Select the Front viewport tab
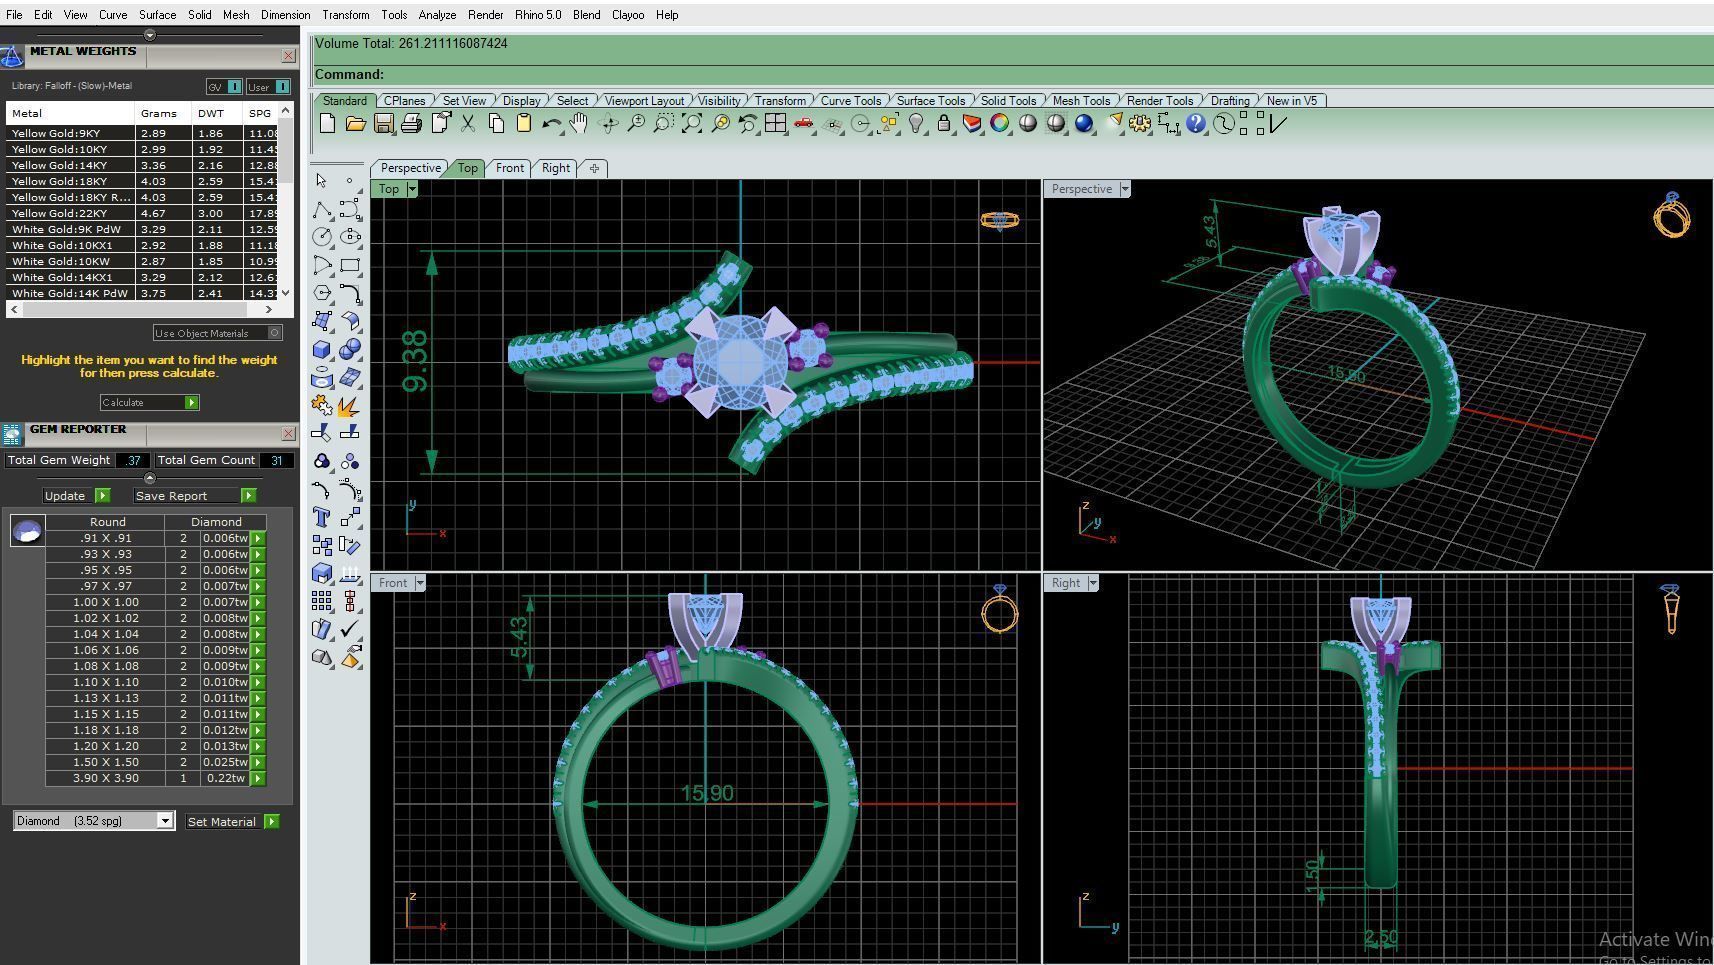 (510, 168)
